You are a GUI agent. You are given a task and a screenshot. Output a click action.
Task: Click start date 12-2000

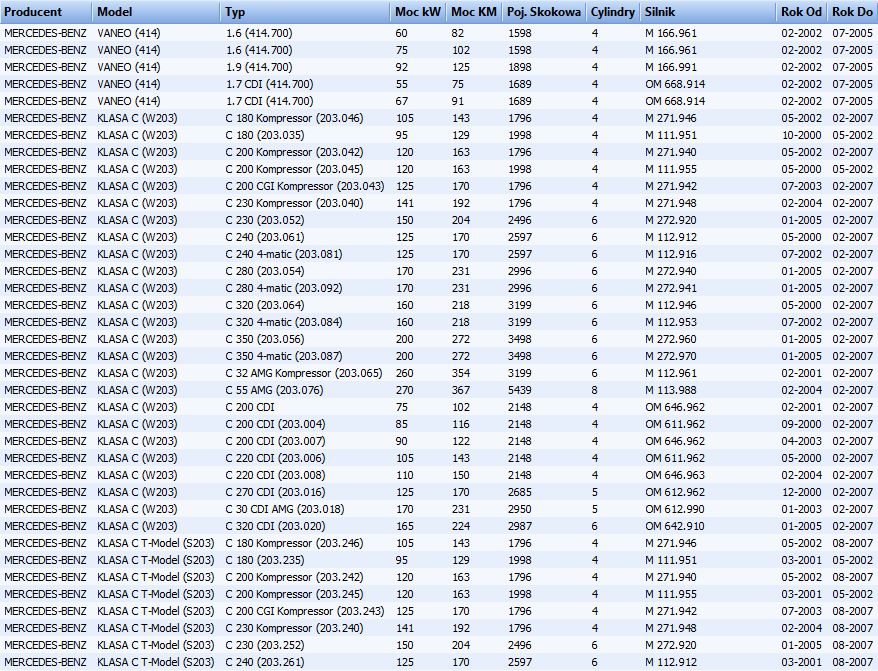[801, 492]
